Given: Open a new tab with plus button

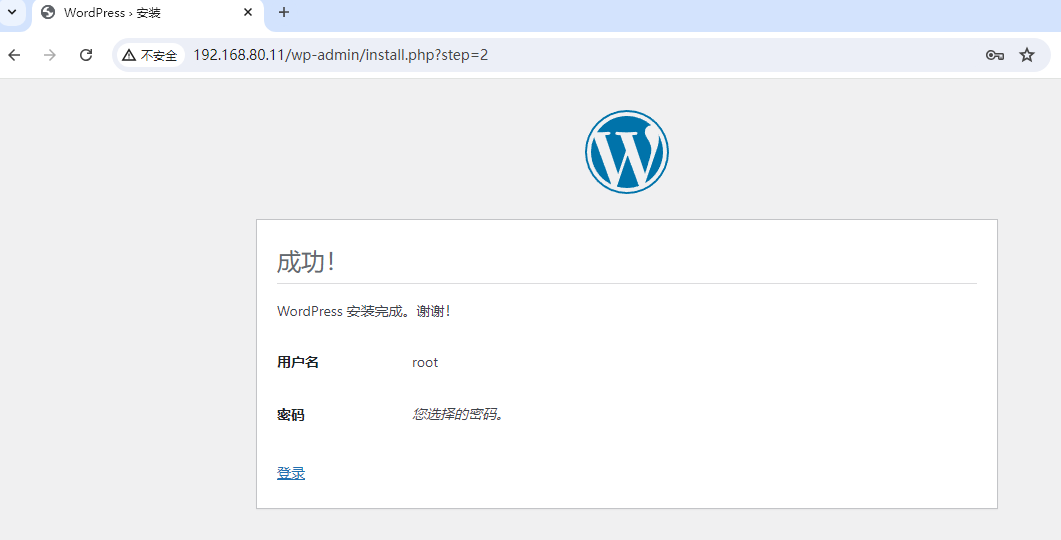Looking at the screenshot, I should tap(284, 12).
